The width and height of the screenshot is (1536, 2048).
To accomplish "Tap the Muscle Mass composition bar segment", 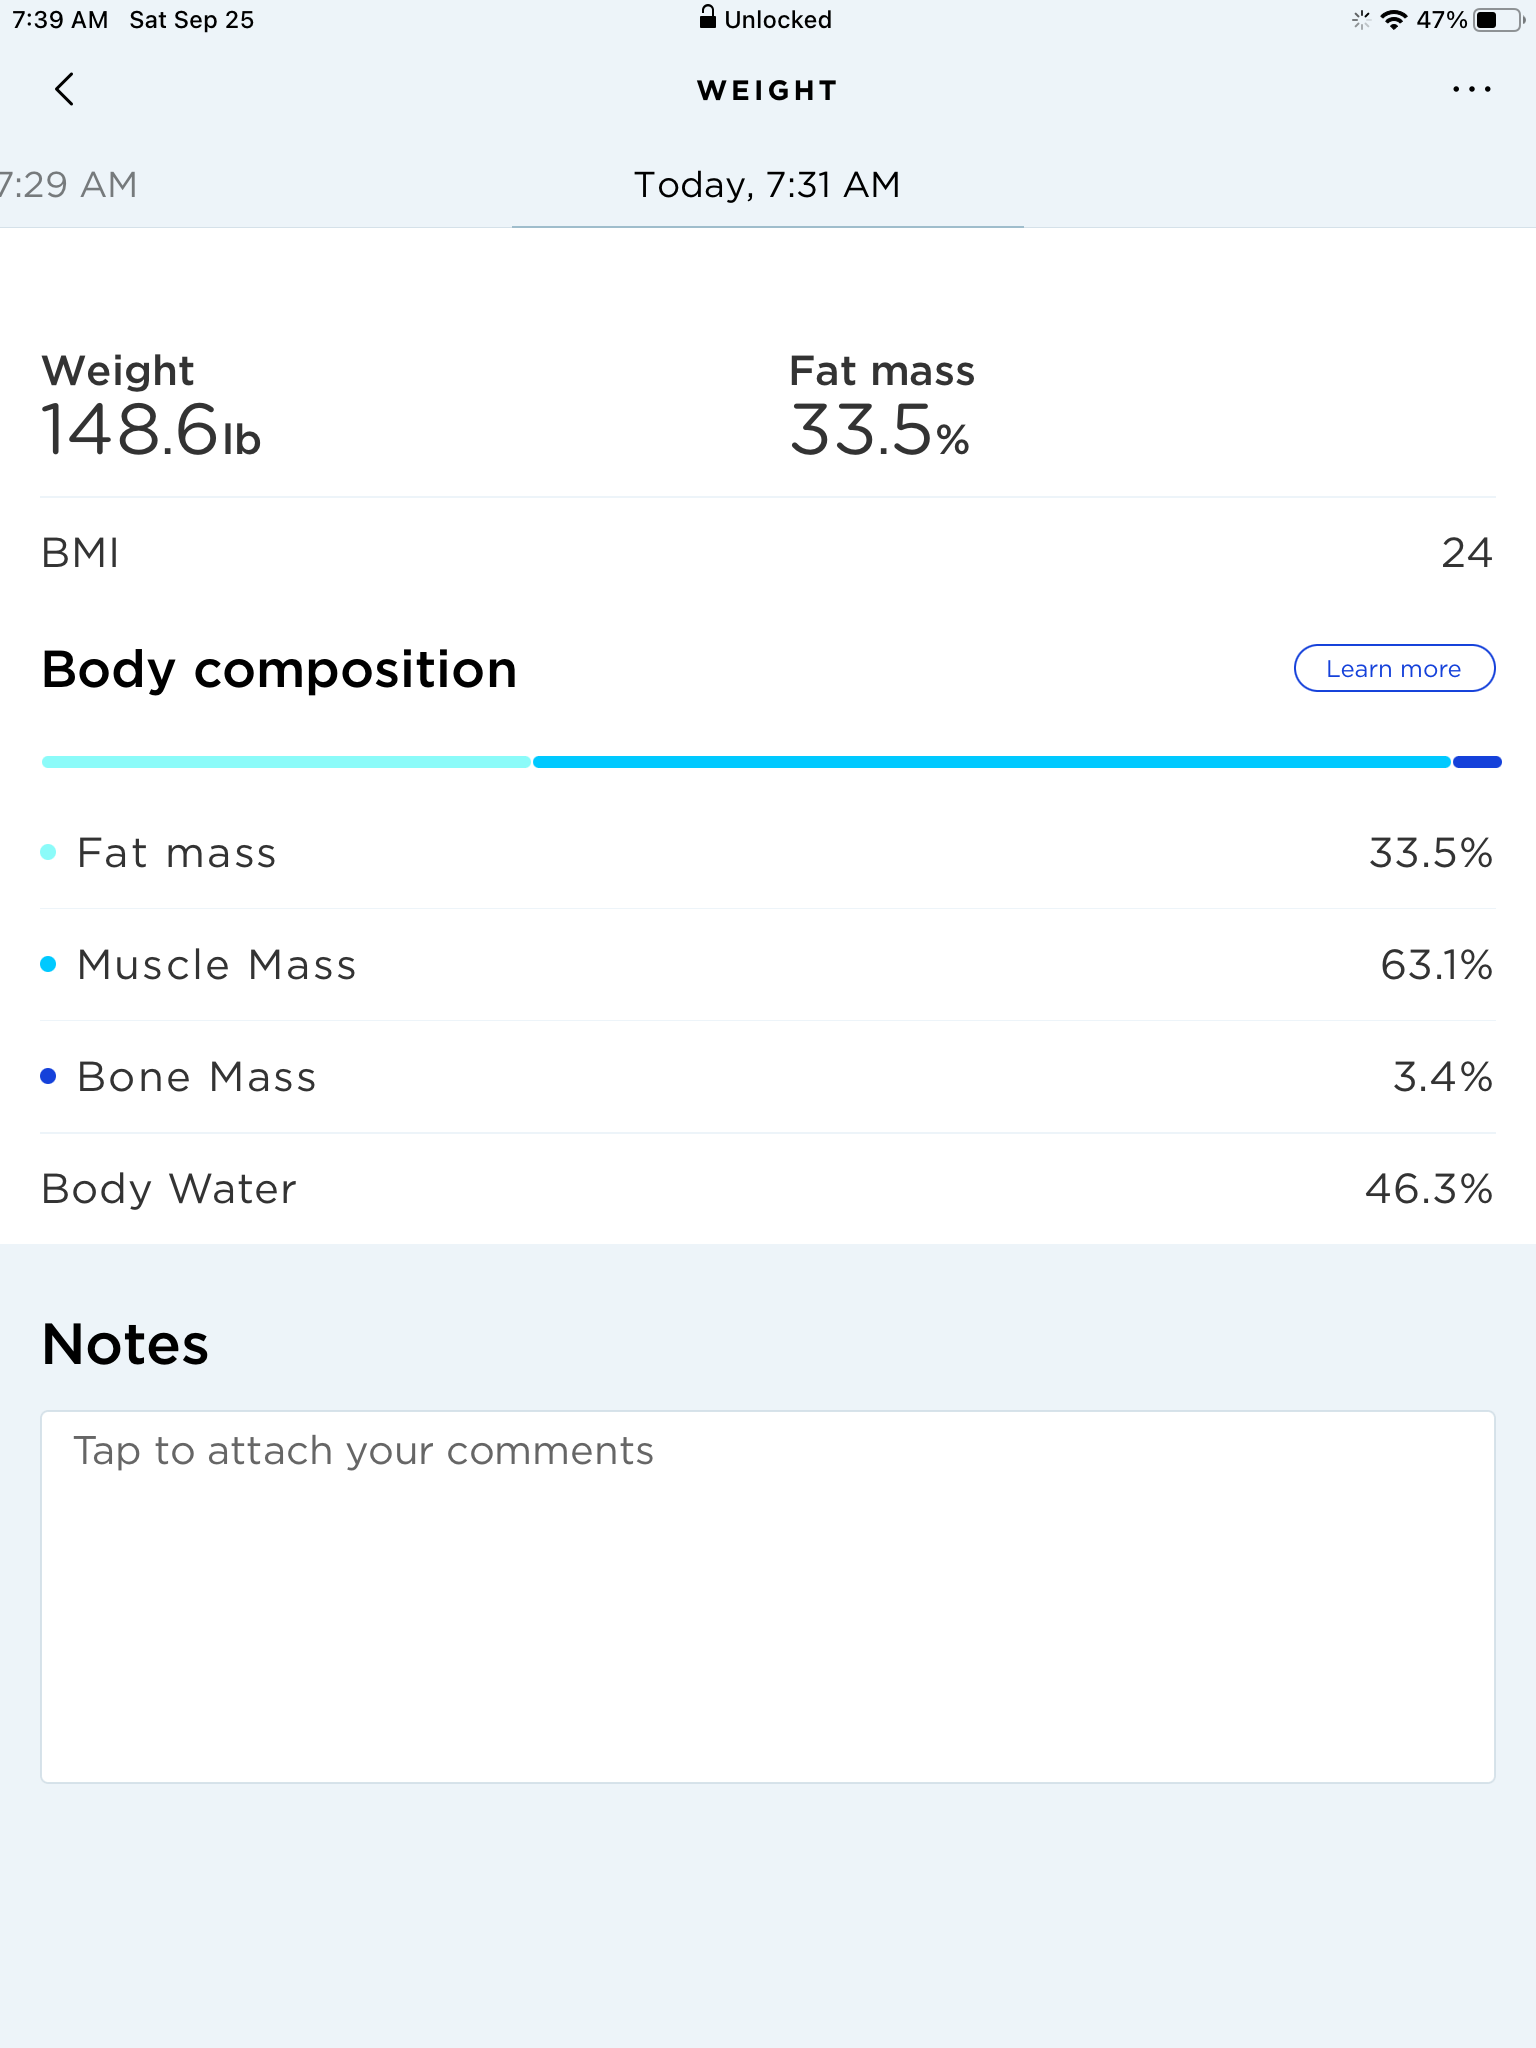I will click(x=991, y=762).
